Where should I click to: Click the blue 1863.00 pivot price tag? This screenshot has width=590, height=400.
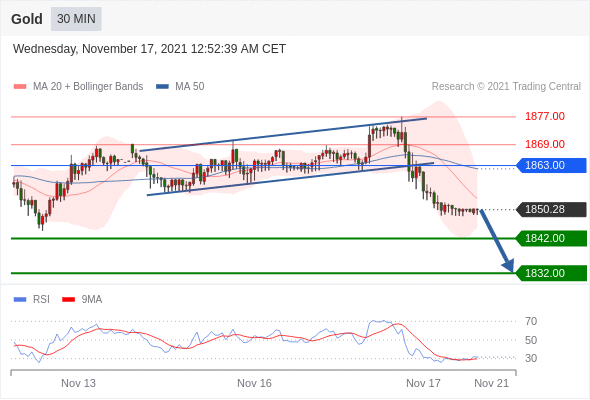point(552,165)
